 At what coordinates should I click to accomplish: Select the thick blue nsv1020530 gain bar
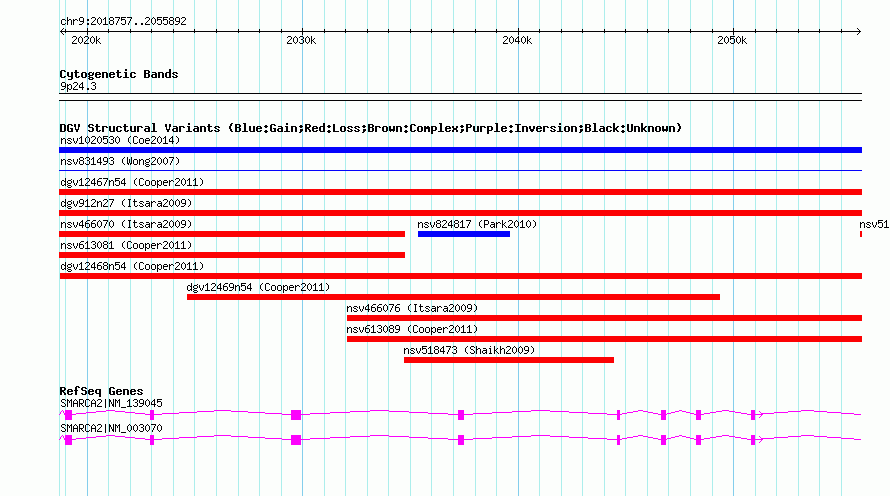click(x=460, y=150)
